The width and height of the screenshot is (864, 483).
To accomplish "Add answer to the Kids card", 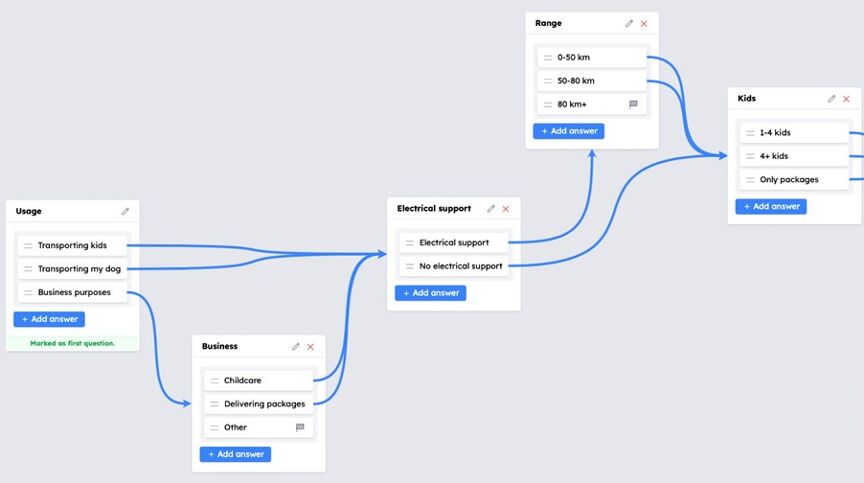I will tap(771, 207).
